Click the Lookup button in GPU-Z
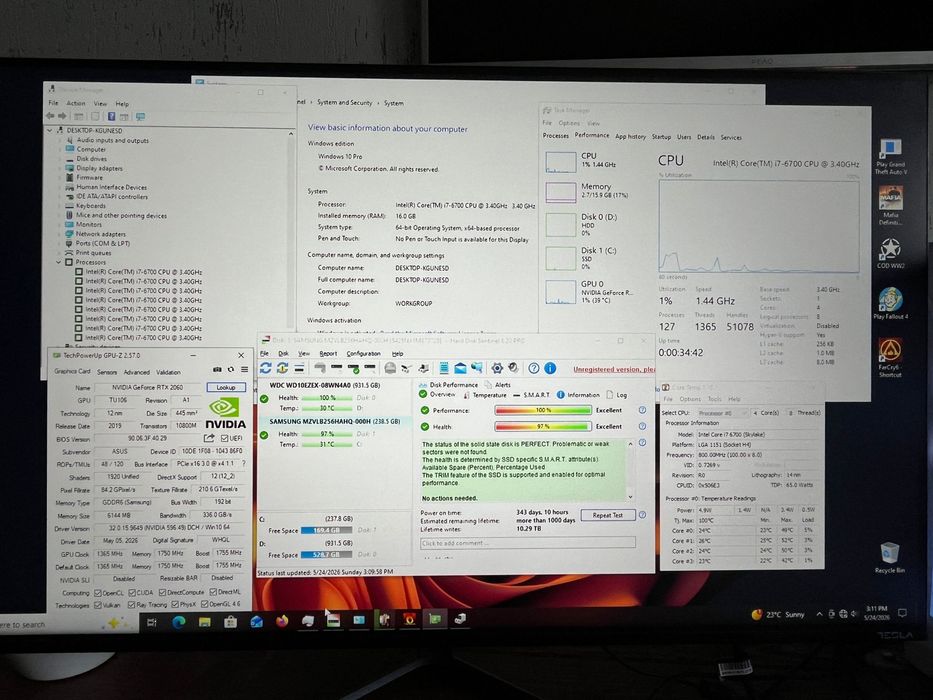Screen dimensions: 933x700 point(226,388)
